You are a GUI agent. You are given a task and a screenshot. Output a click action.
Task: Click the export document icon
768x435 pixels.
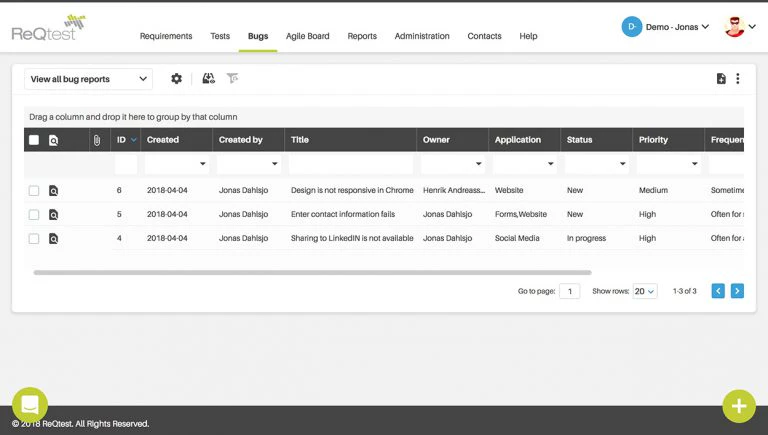tap(721, 78)
